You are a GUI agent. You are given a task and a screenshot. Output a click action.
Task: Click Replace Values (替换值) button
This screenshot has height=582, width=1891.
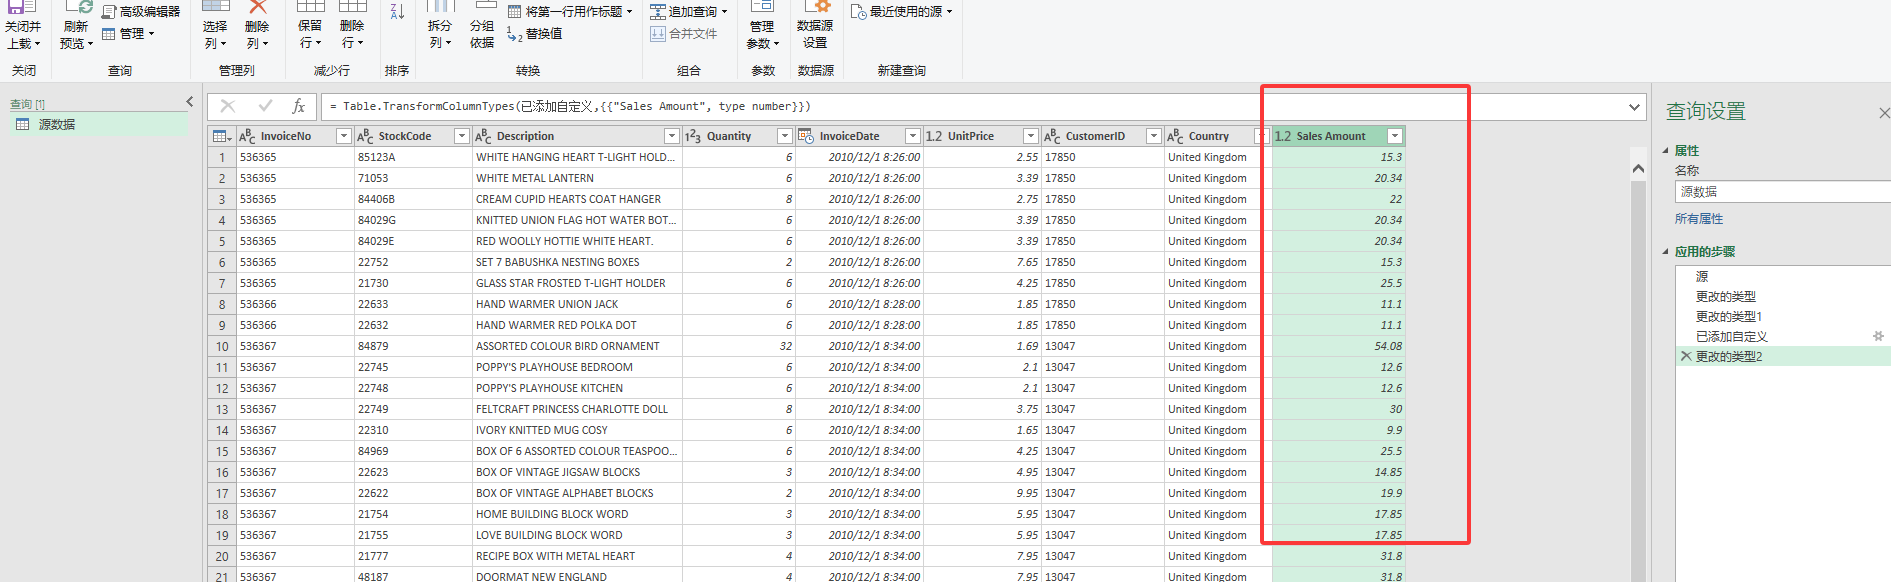(535, 34)
